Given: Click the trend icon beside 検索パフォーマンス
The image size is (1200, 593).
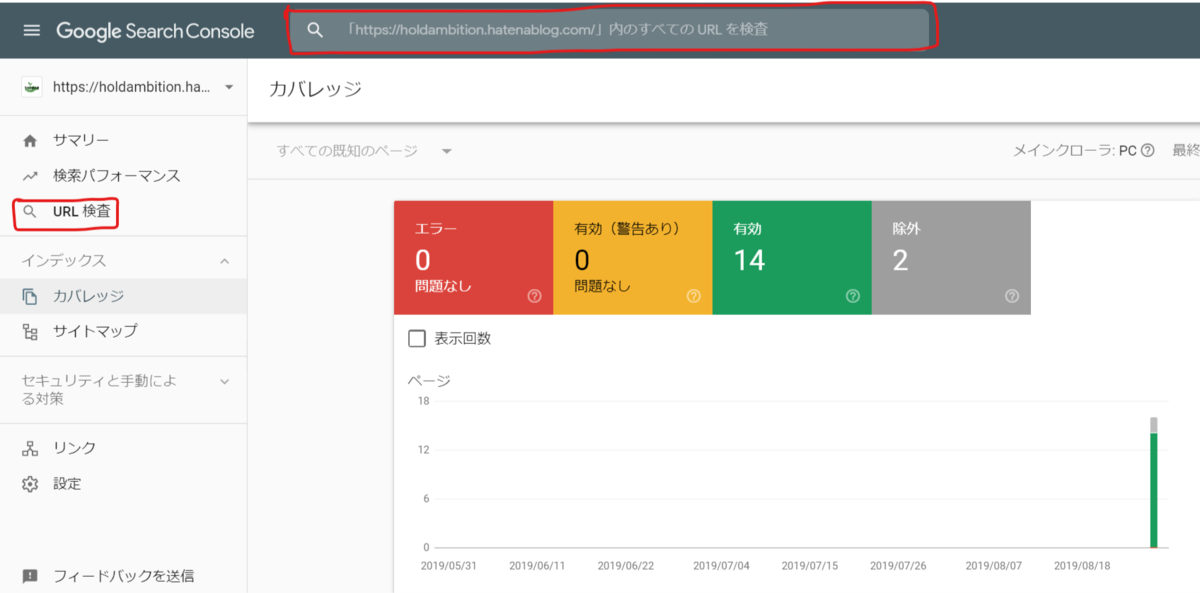Looking at the screenshot, I should click(x=30, y=176).
